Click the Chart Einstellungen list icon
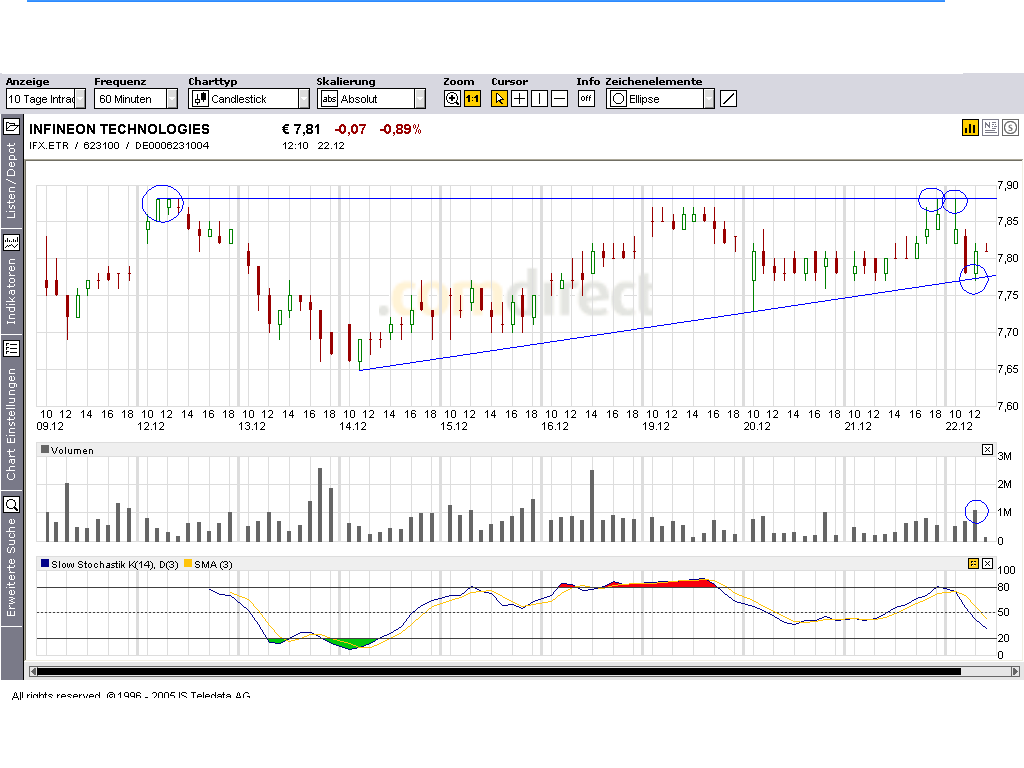Viewport: 1024px width, 768px height. (12, 349)
